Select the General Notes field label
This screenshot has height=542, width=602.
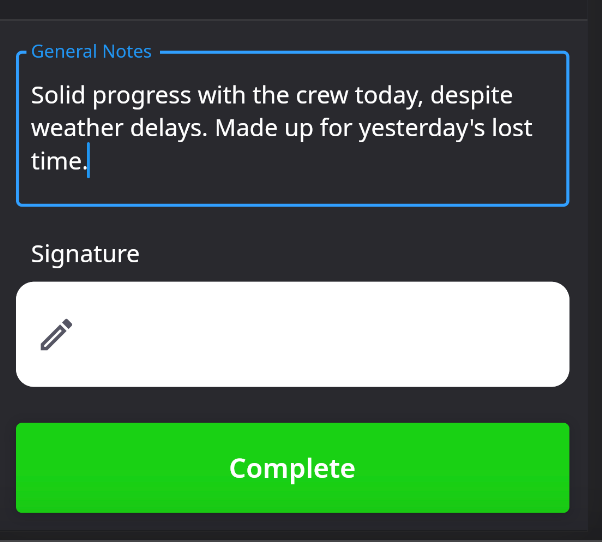click(x=91, y=51)
